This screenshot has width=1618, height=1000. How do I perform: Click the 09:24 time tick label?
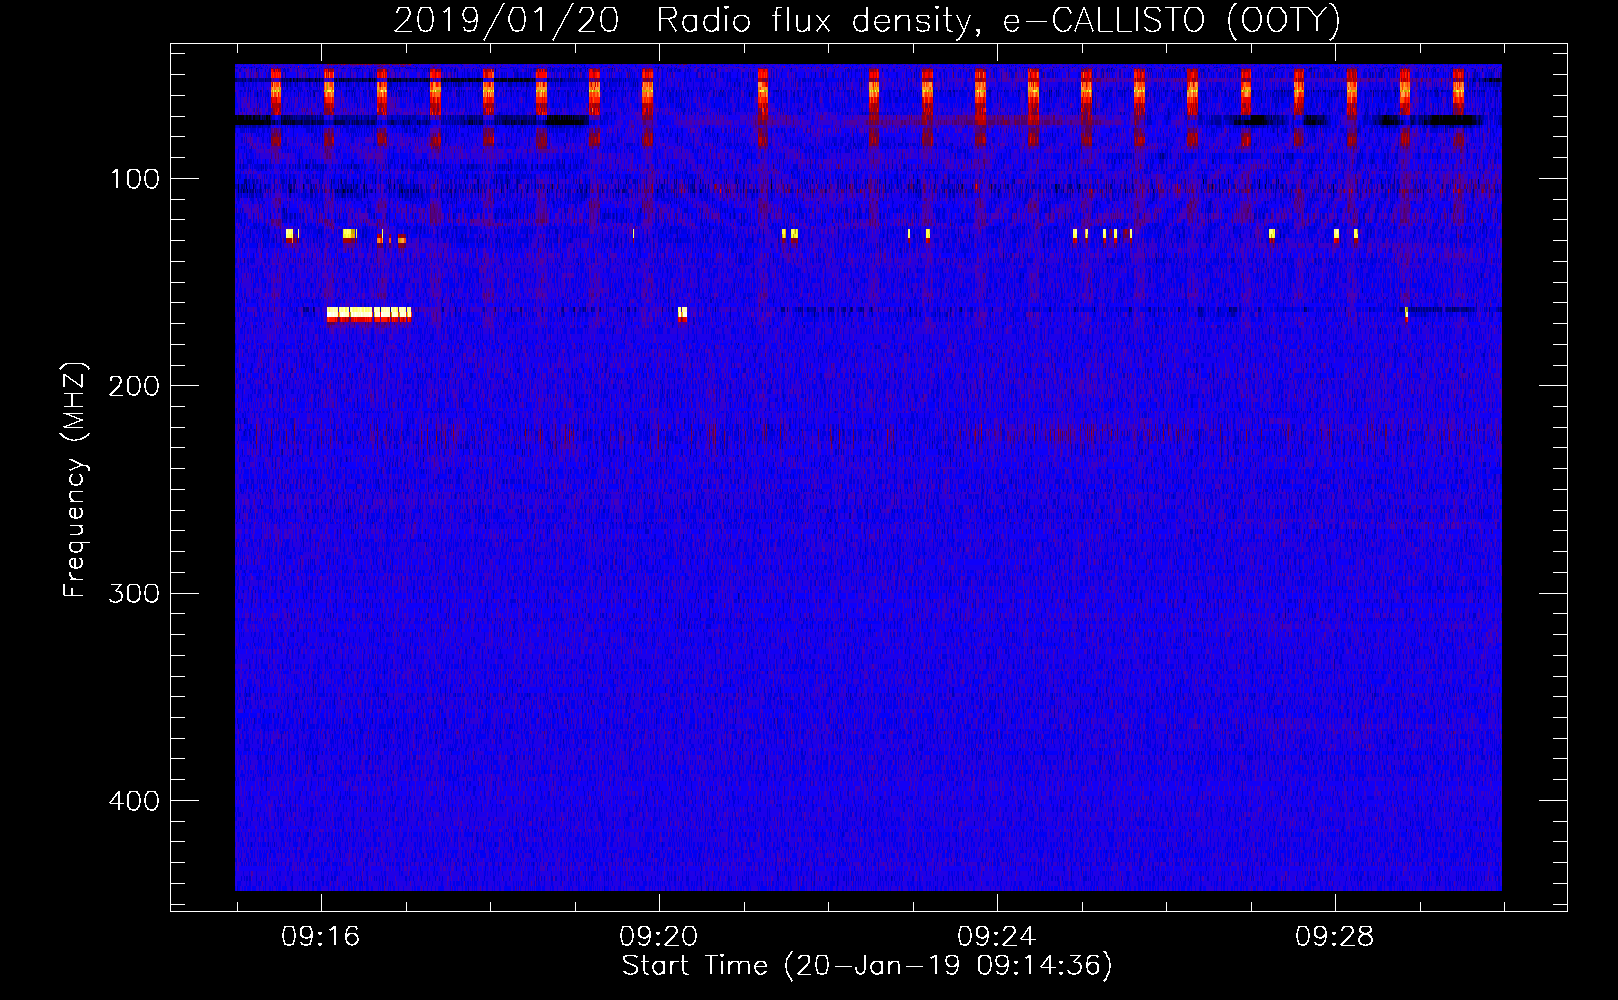[x=997, y=937]
